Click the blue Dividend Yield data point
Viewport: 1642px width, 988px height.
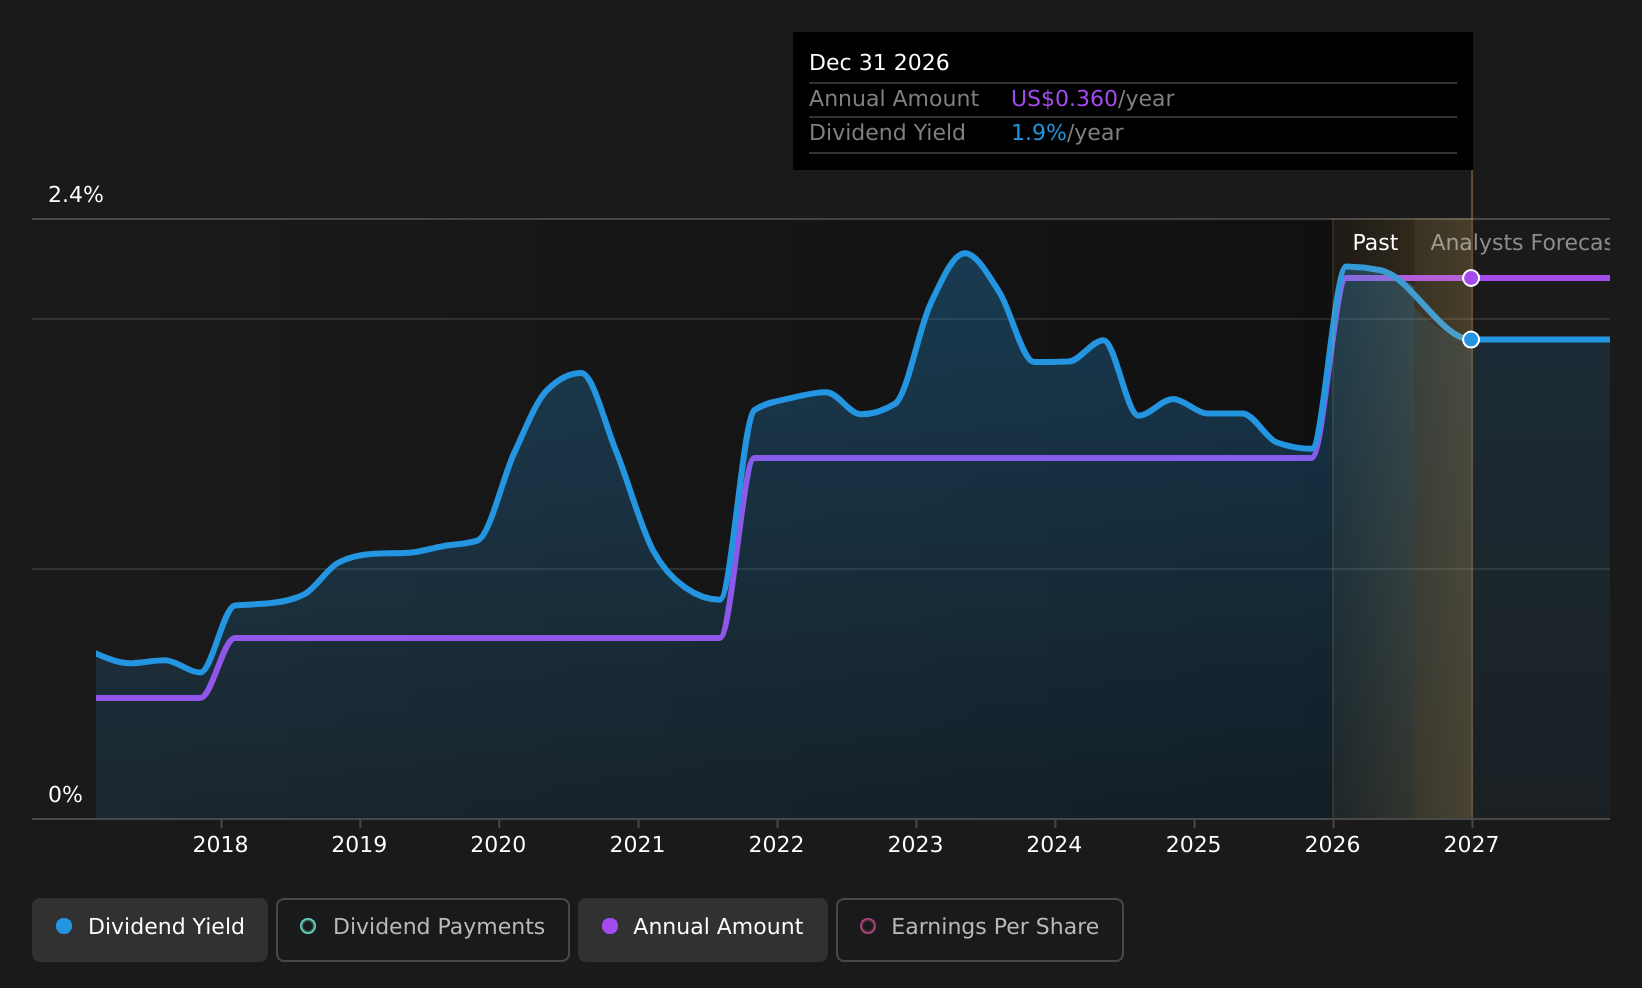pyautogui.click(x=1470, y=340)
